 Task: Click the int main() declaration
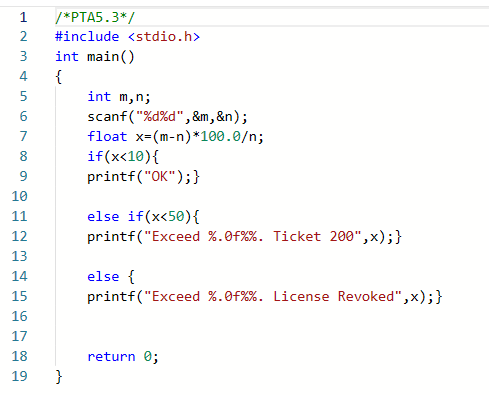click(x=95, y=57)
